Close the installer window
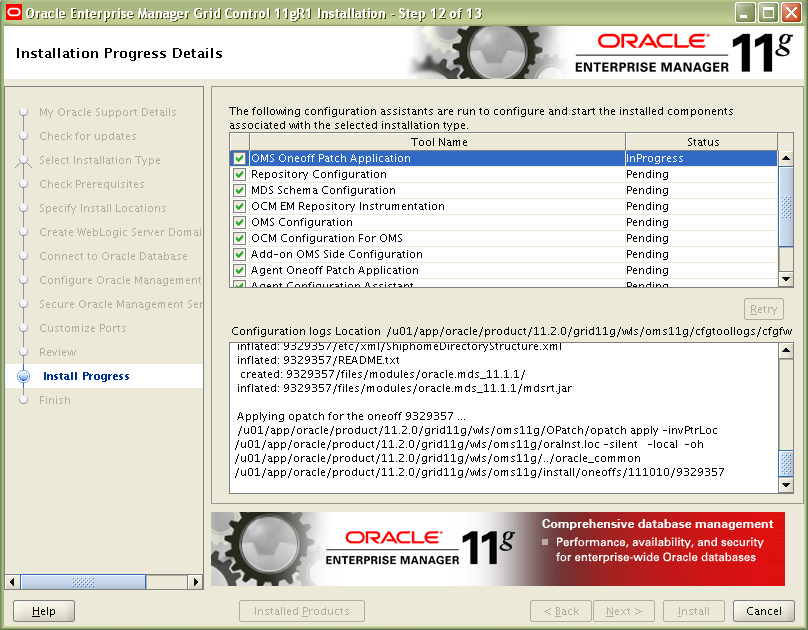The width and height of the screenshot is (808, 630). point(792,12)
